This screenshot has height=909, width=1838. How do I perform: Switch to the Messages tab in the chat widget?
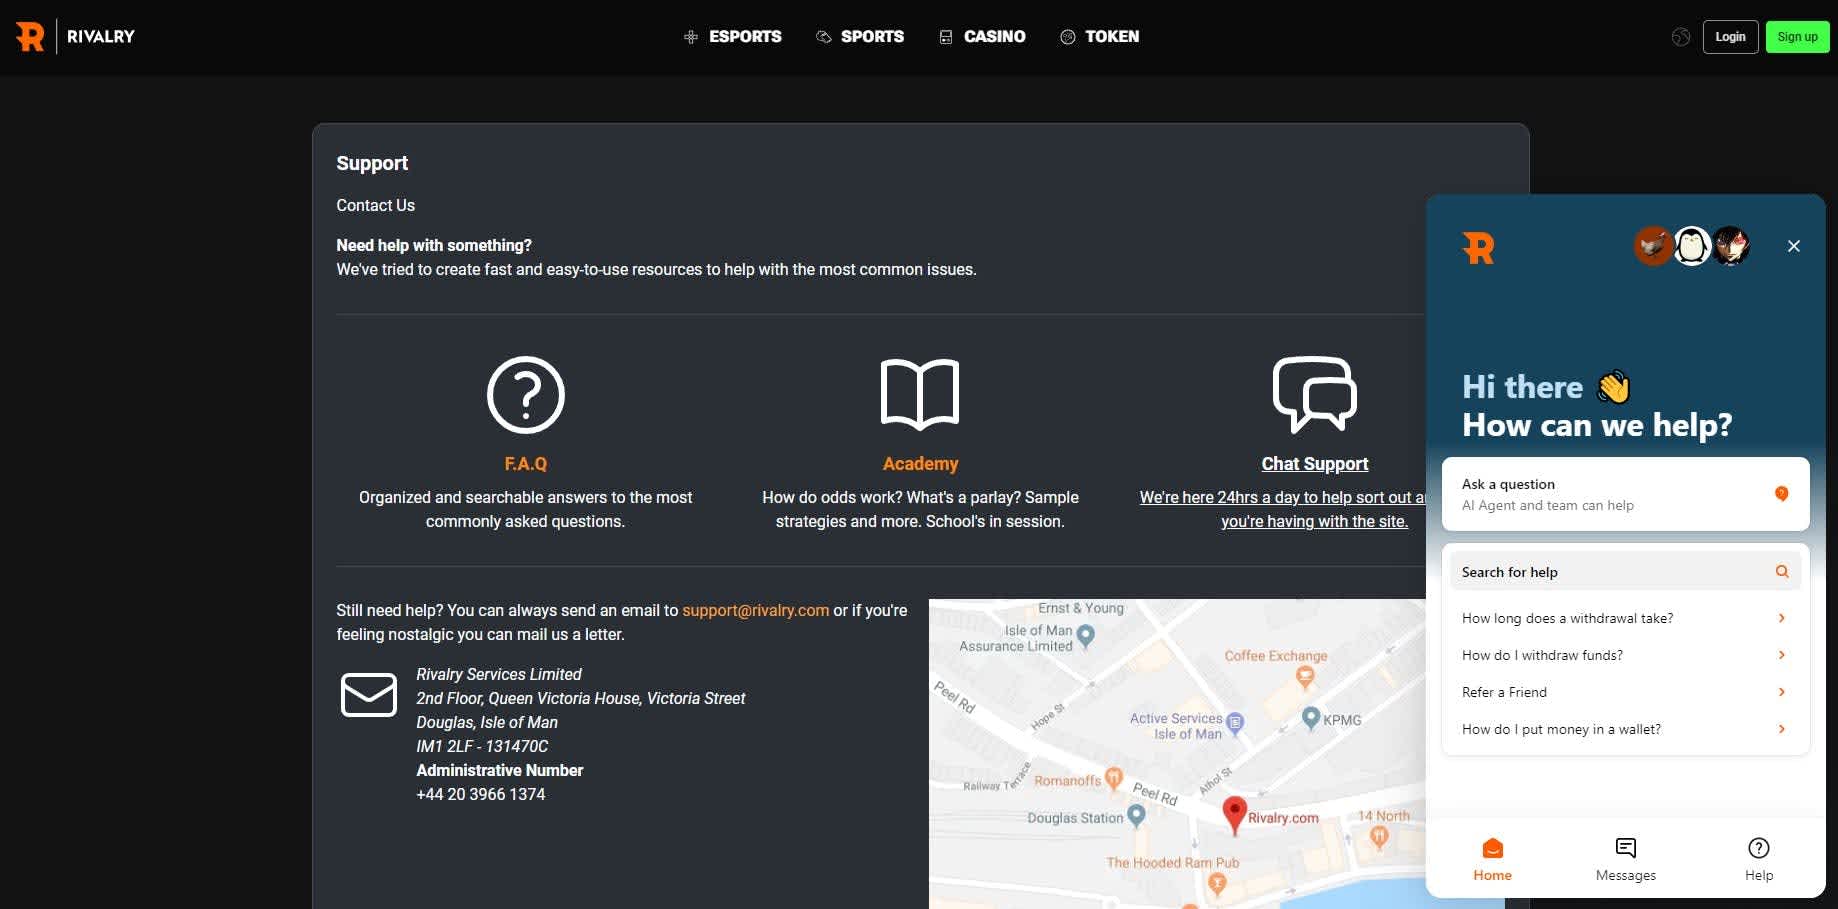1626,860
